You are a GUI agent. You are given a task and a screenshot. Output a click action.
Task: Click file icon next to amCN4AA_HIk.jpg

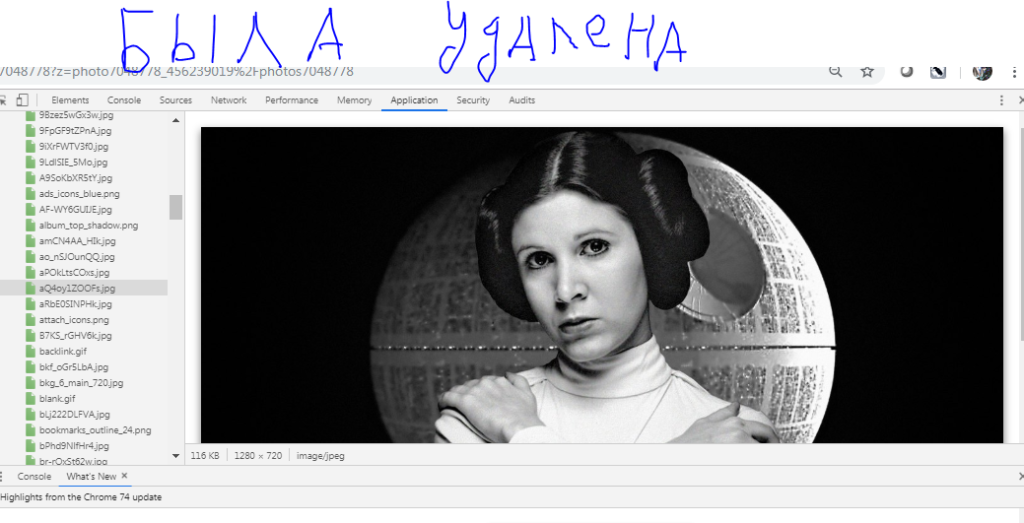(x=29, y=241)
